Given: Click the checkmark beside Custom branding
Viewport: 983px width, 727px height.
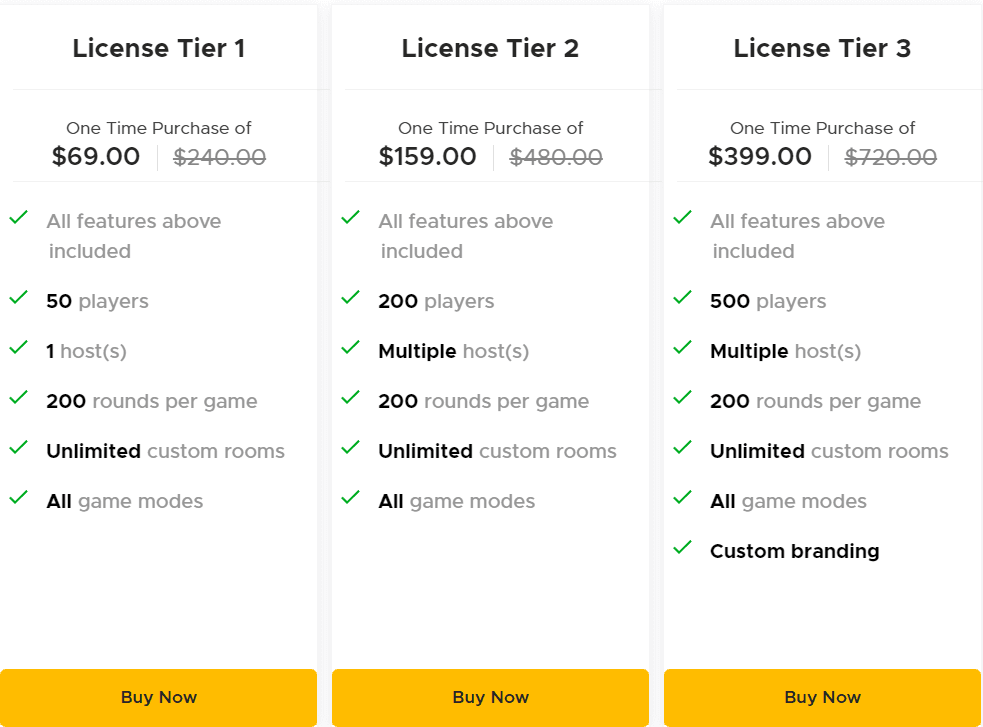Looking at the screenshot, I should pos(683,547).
